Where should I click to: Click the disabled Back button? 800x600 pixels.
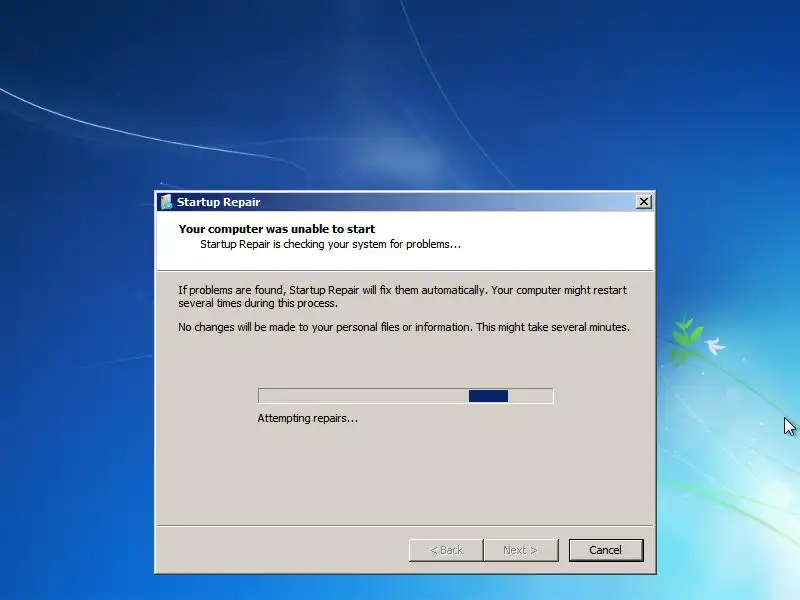[446, 550]
